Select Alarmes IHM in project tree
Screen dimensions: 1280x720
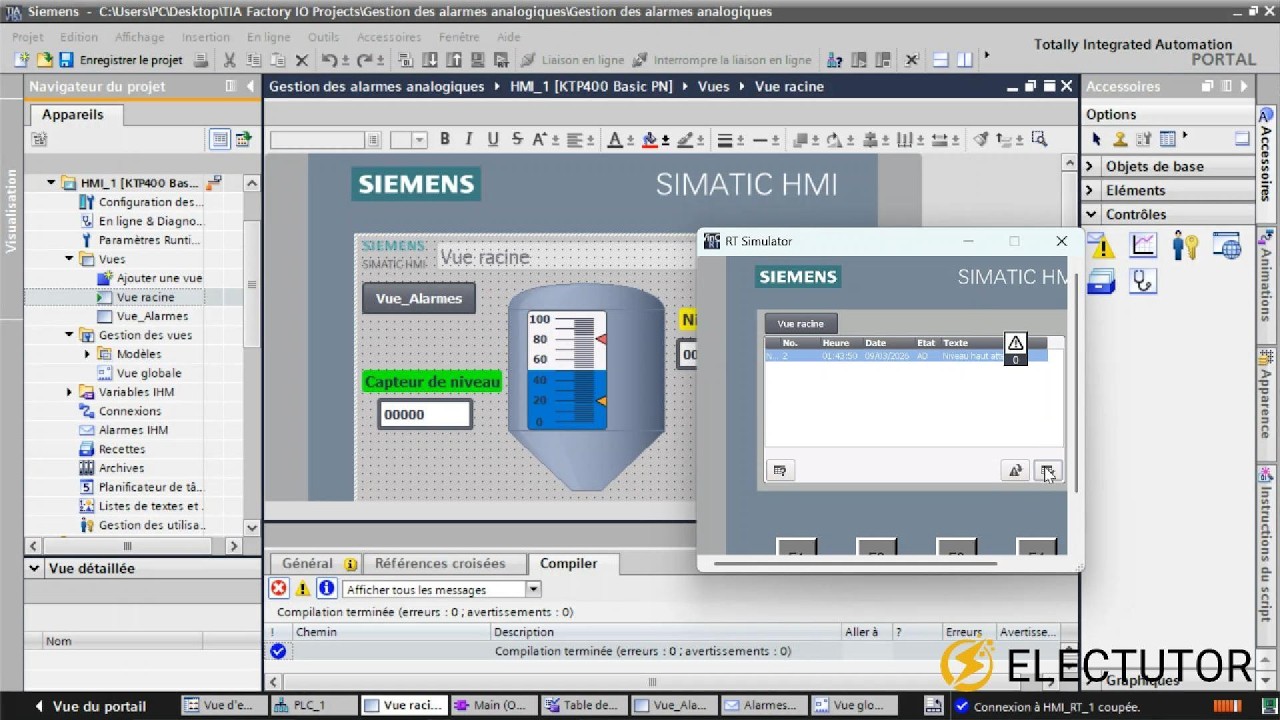click(133, 430)
